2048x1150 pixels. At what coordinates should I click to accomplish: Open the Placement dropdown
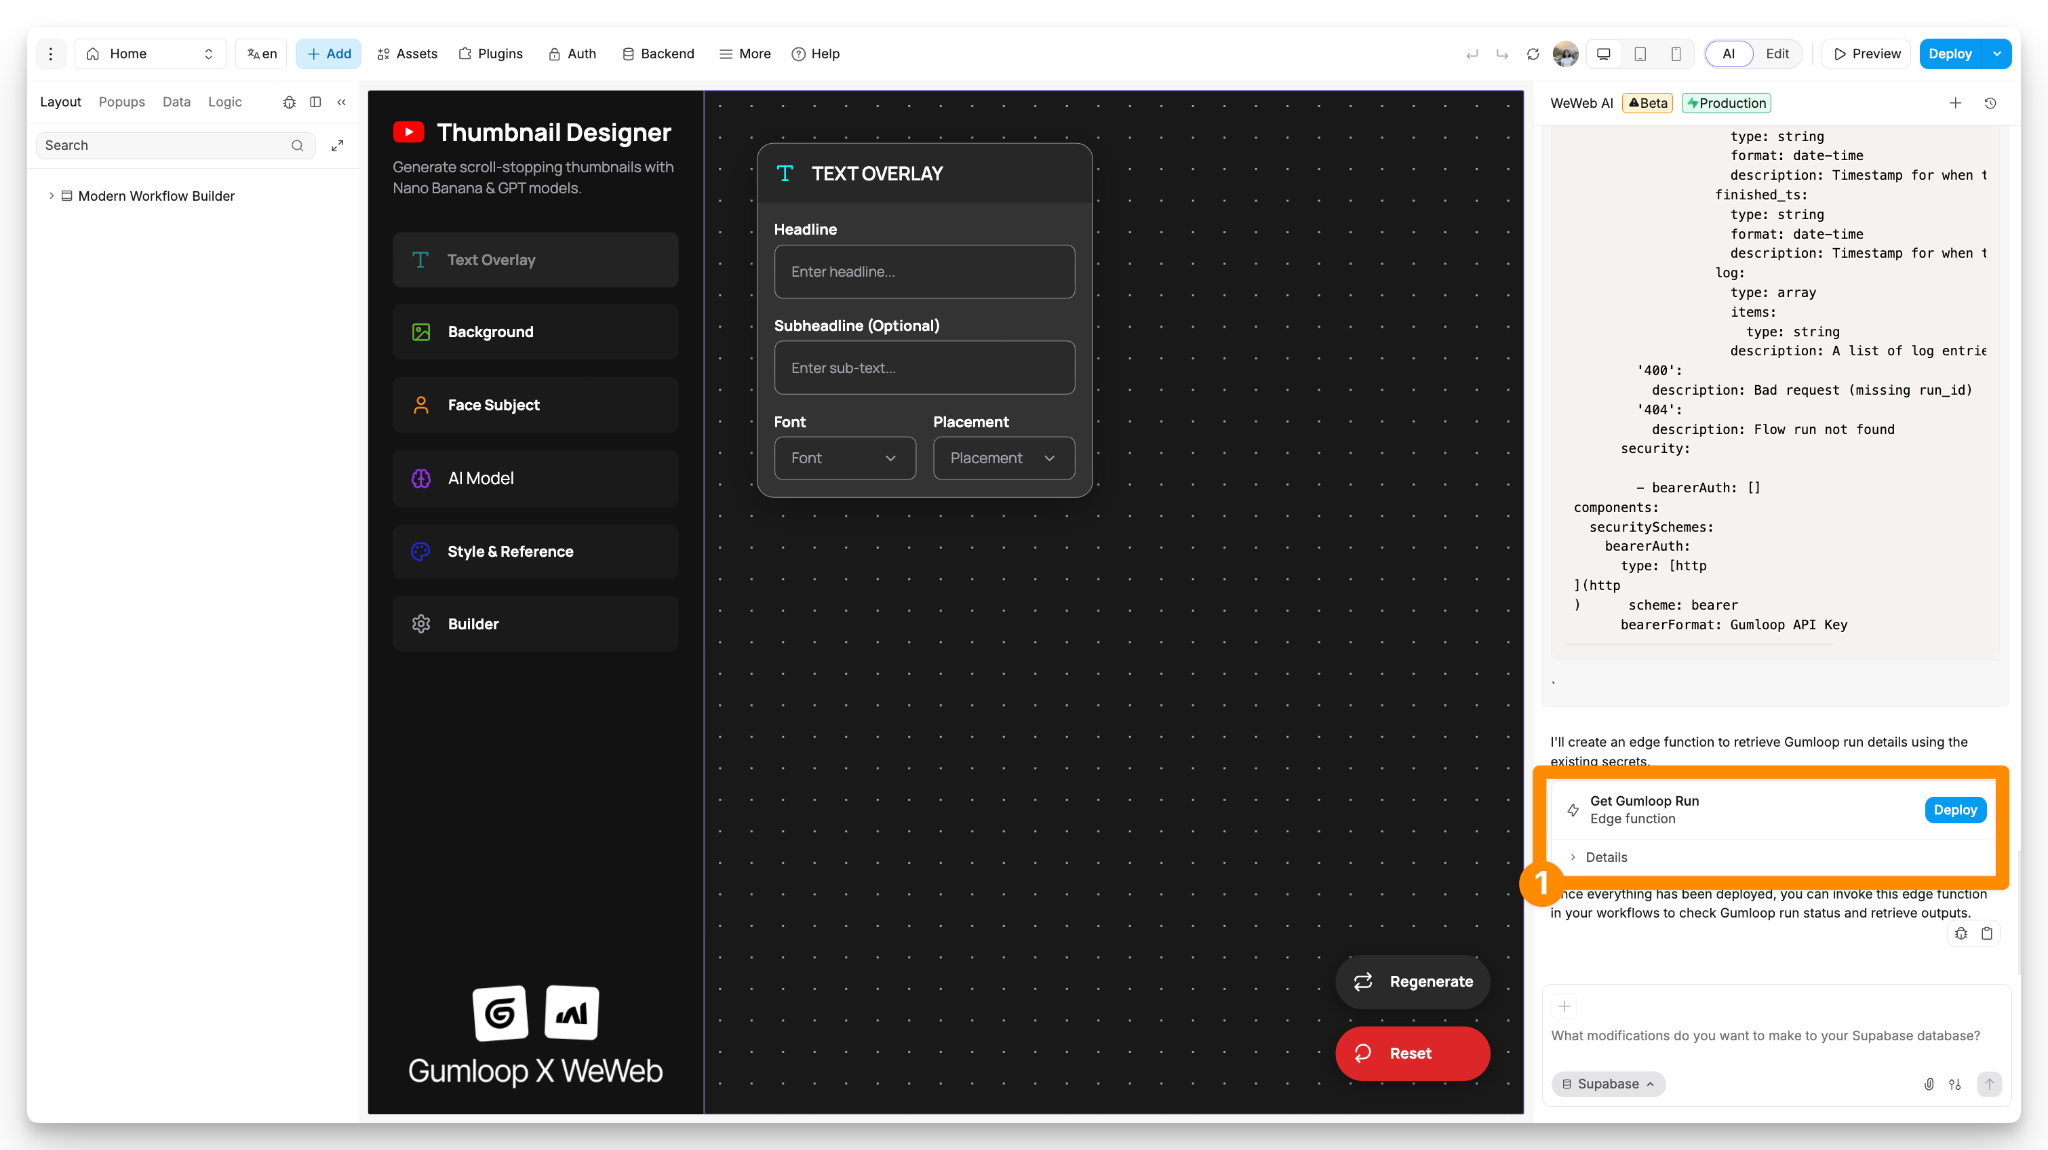[x=1003, y=458]
